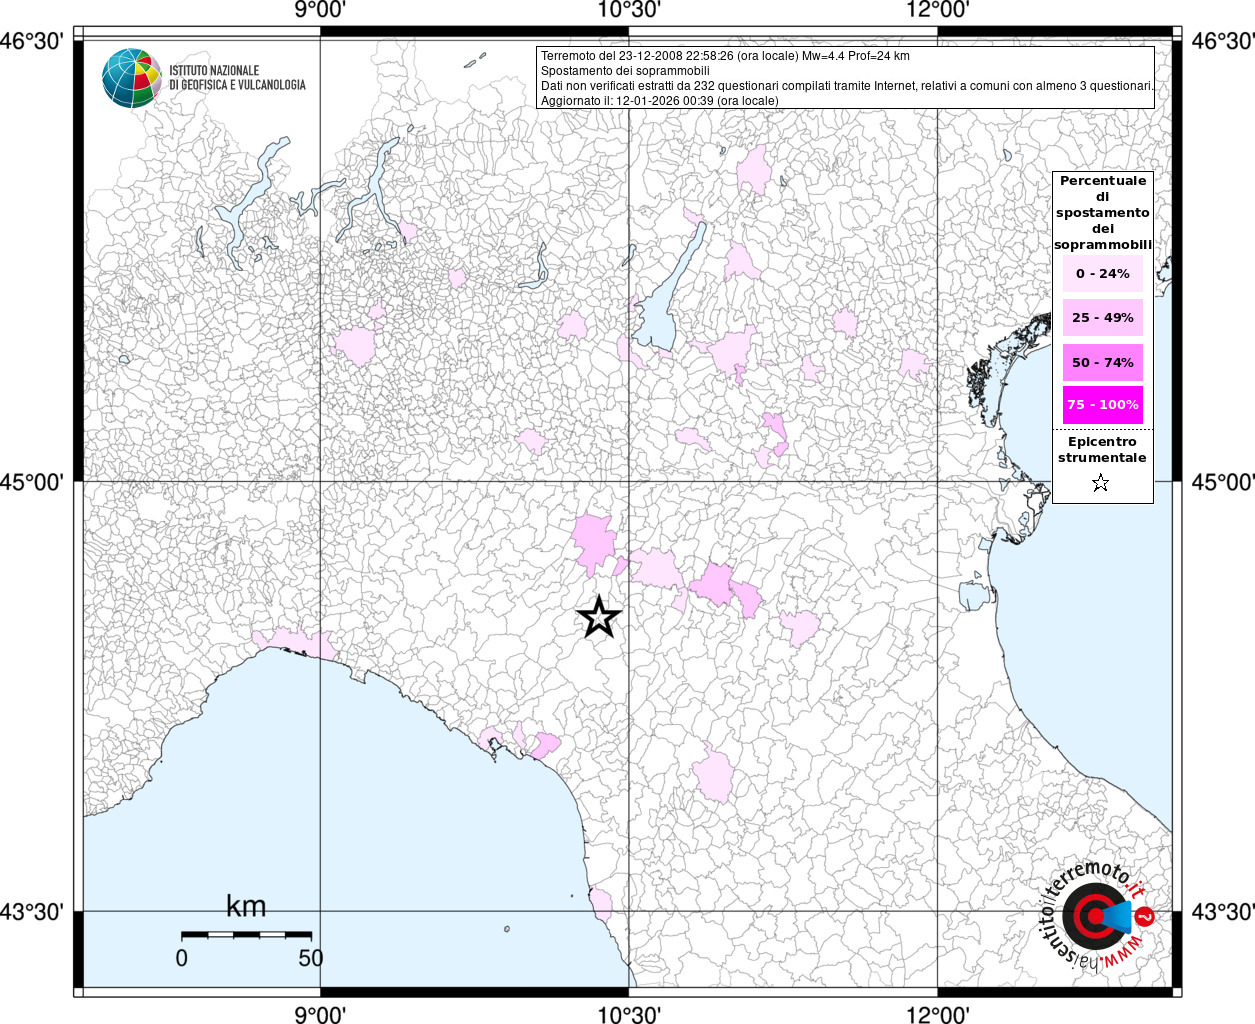Click the bottom 9°00' longitude label

[x=320, y=1014]
